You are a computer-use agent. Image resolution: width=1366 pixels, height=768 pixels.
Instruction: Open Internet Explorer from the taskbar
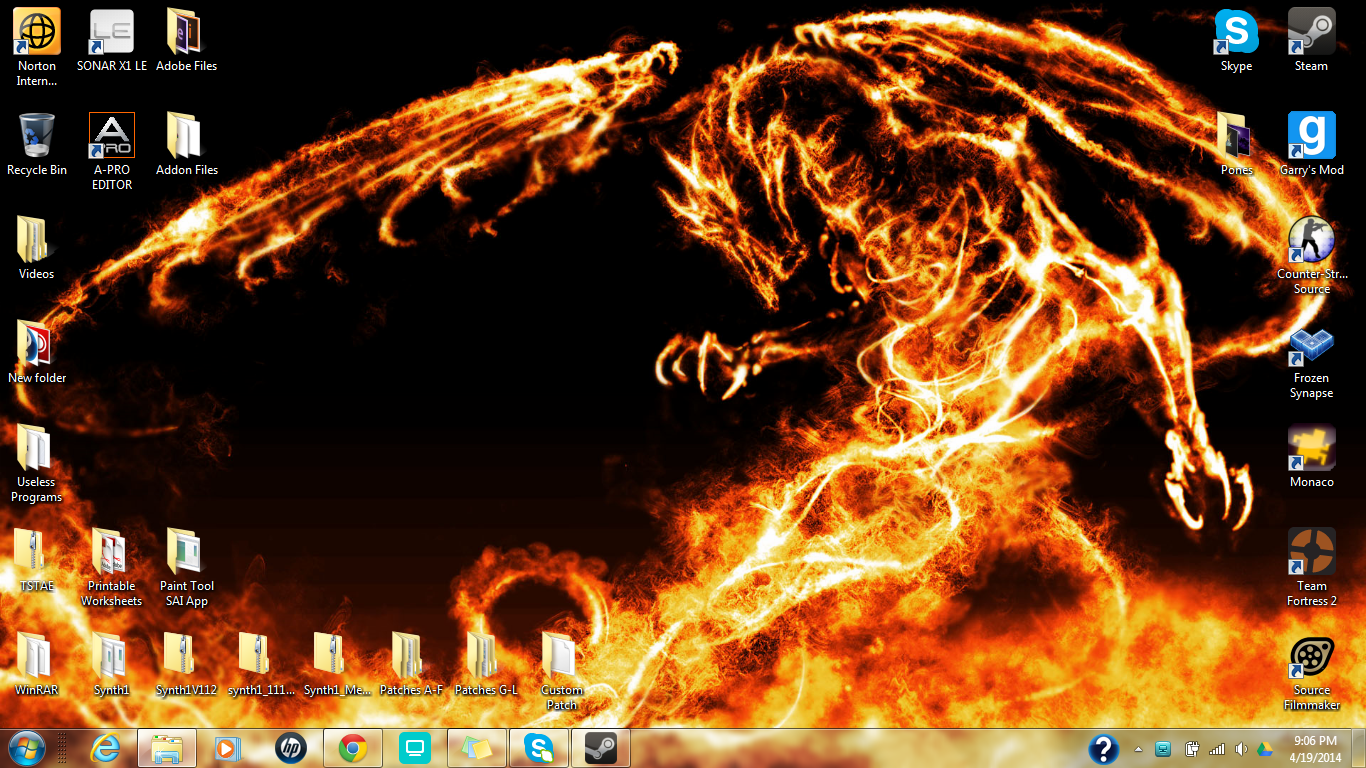click(105, 748)
